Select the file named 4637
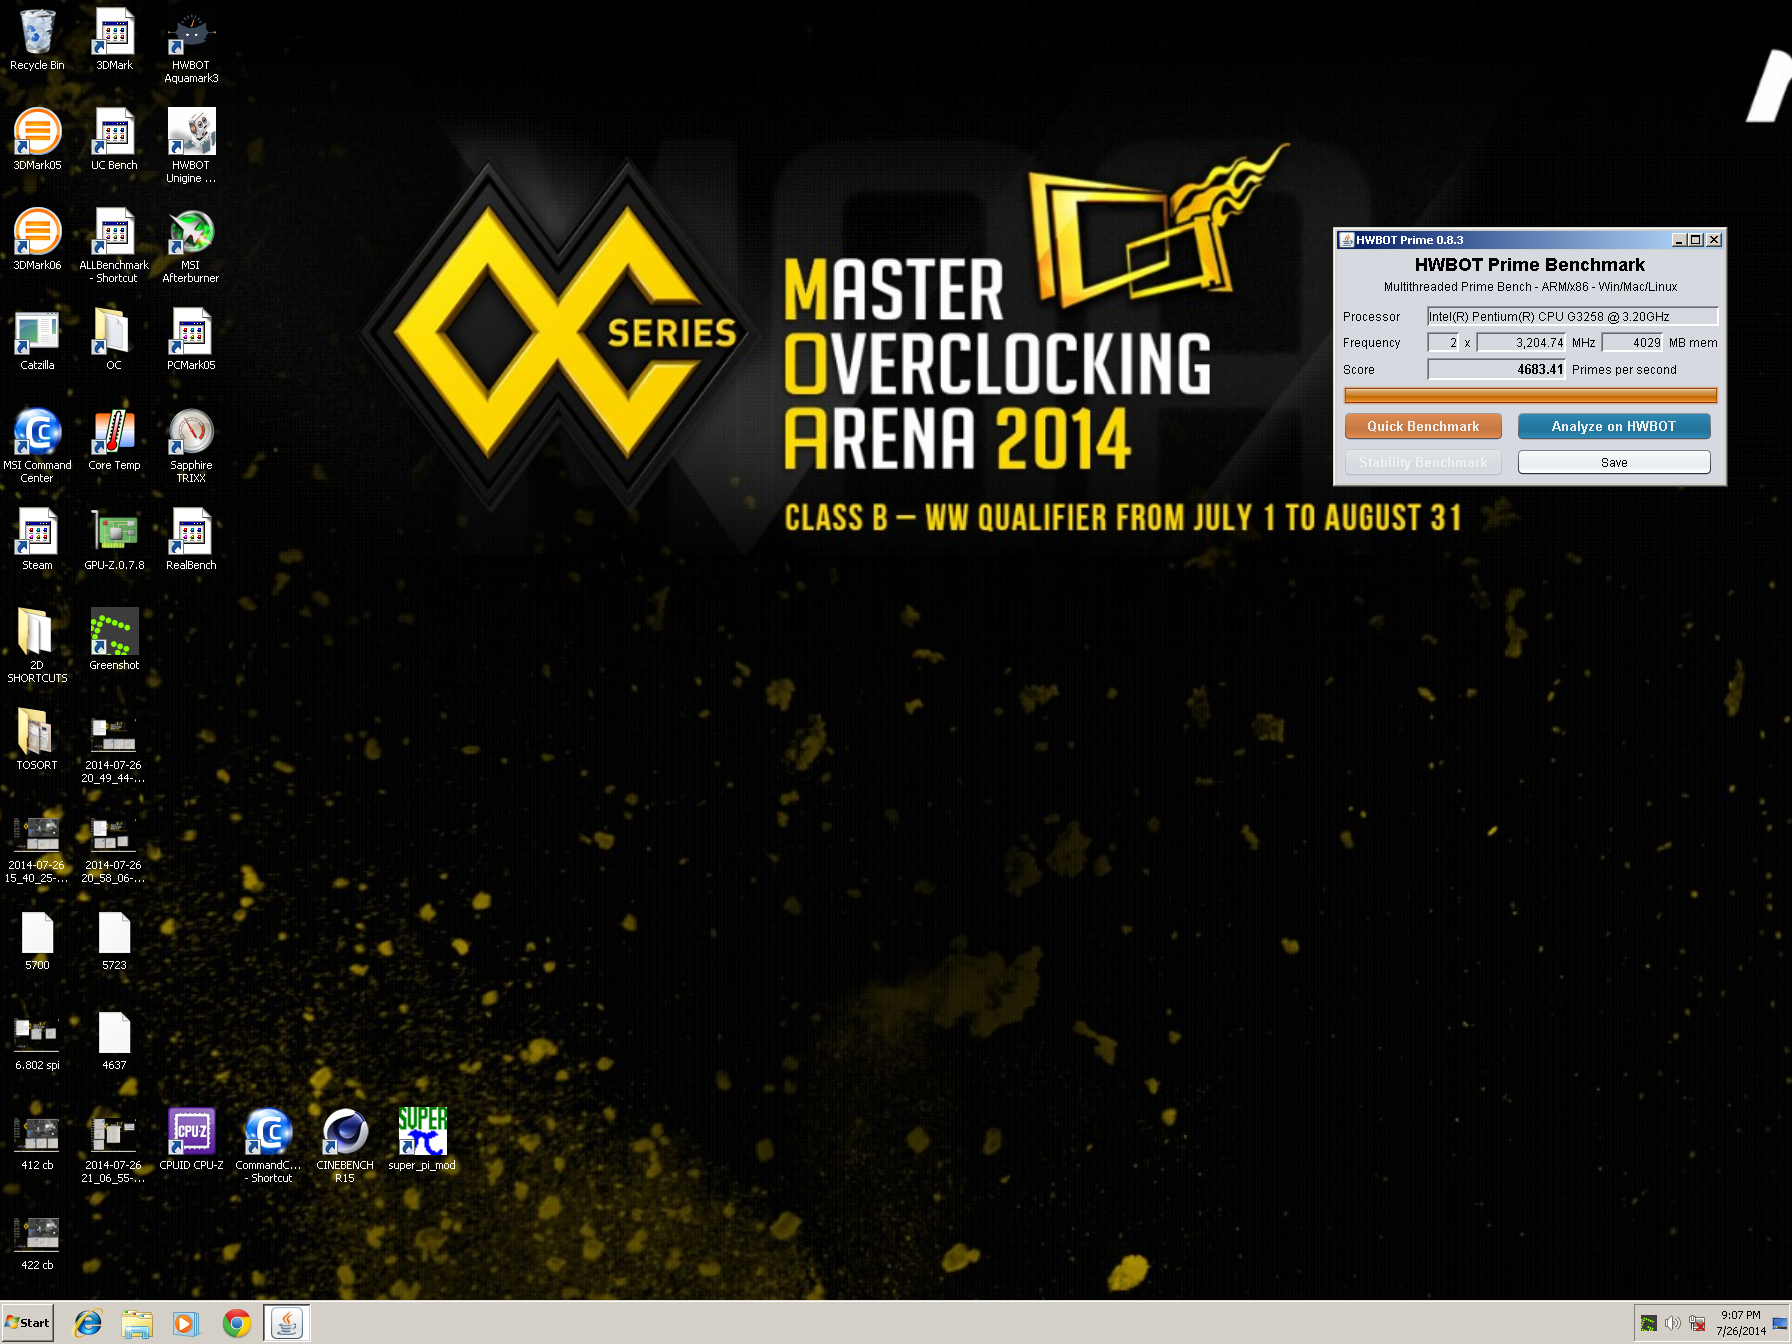Screen dimensions: 1792x1344 tap(114, 1040)
